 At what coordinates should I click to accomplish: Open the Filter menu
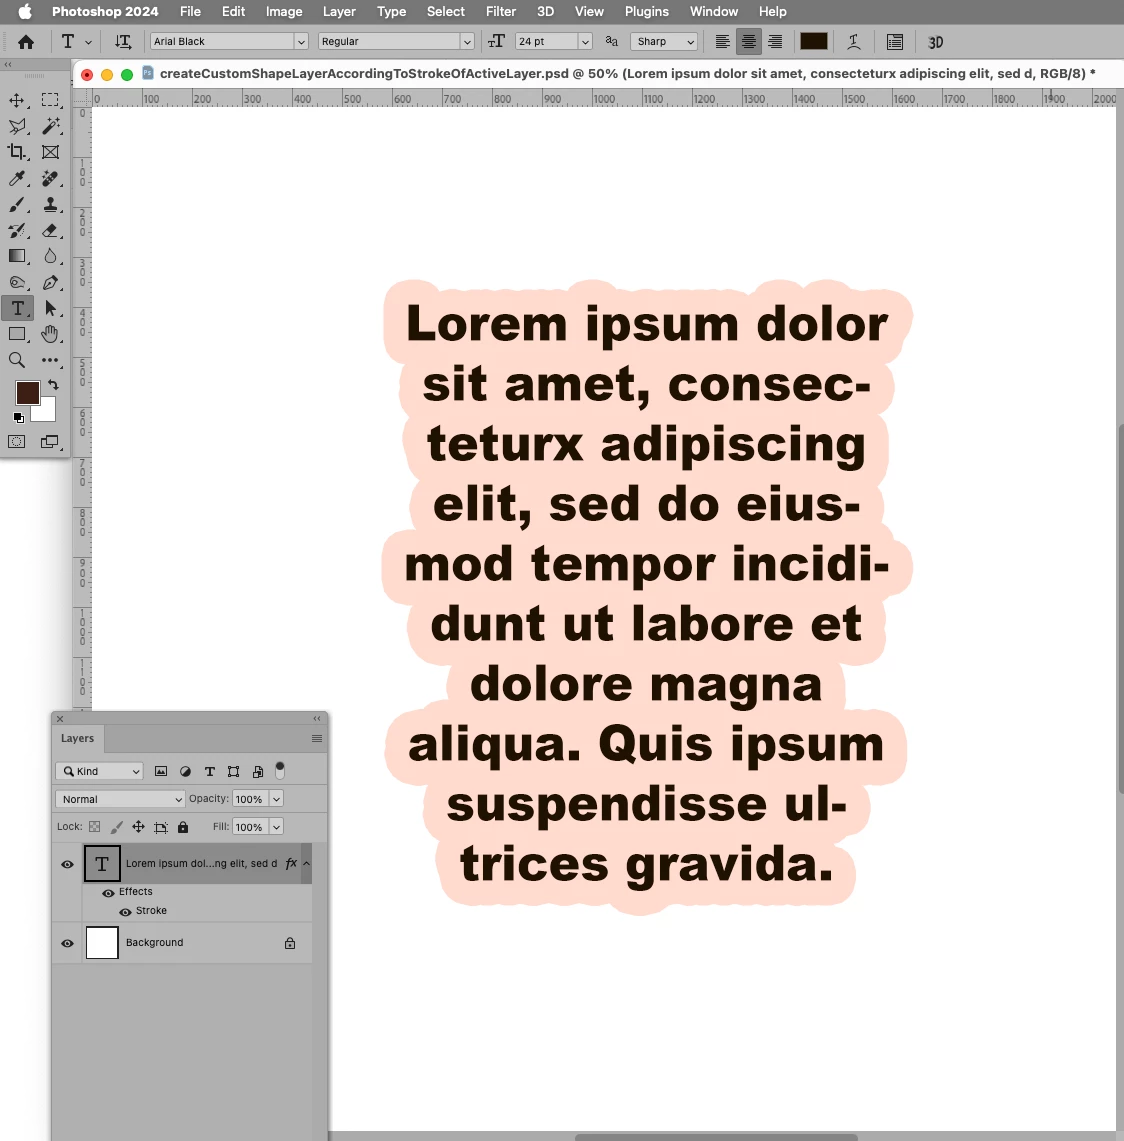pos(501,12)
